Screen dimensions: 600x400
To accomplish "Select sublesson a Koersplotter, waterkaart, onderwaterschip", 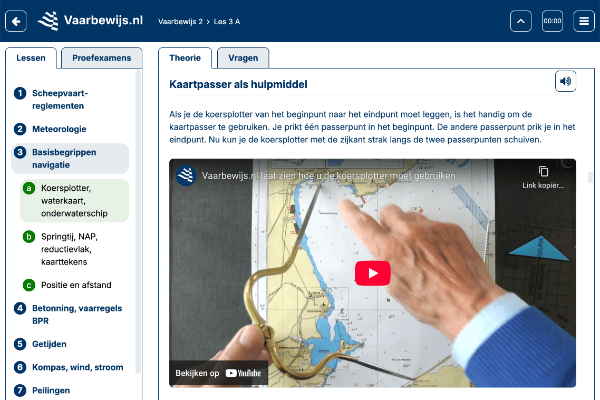I will 74,201.
